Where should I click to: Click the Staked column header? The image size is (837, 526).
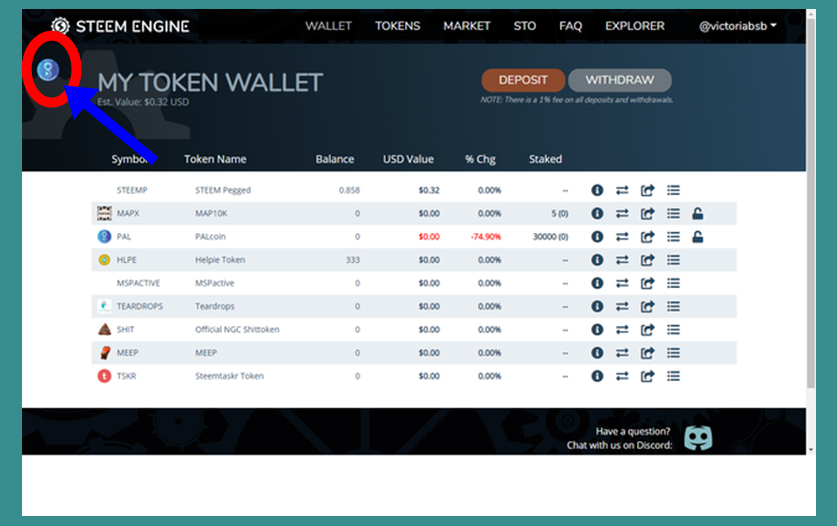pyautogui.click(x=546, y=159)
